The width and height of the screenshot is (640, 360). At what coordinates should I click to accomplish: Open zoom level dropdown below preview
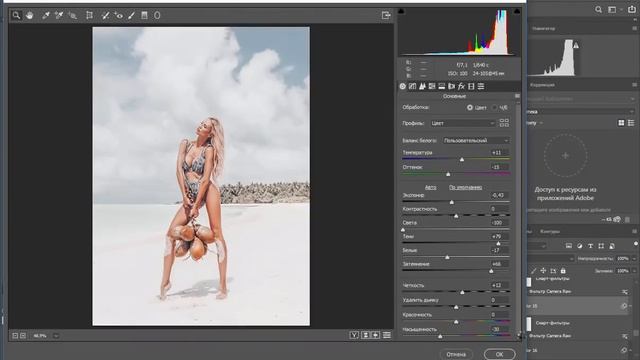click(56, 336)
